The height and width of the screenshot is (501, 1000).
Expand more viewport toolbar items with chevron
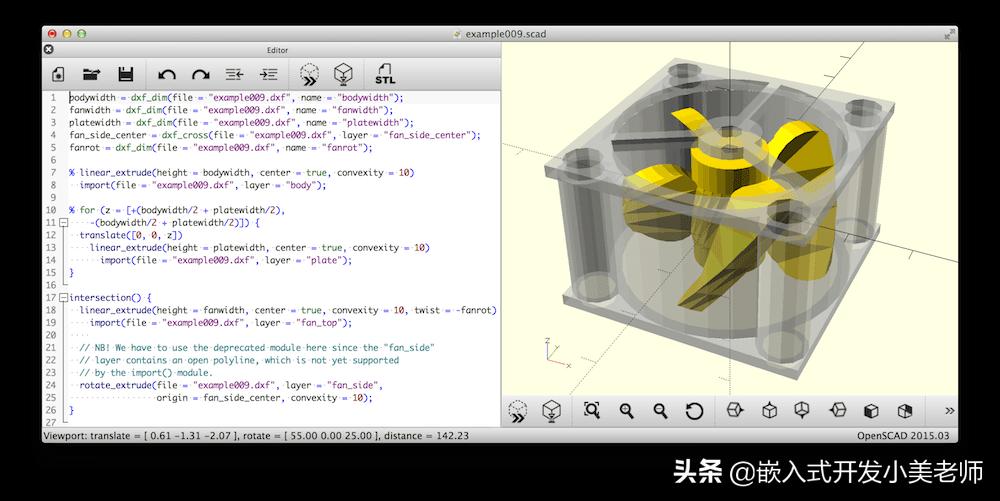tap(950, 410)
